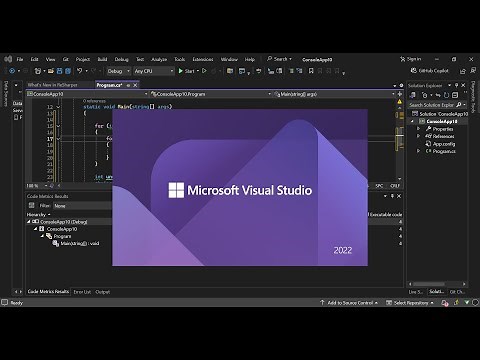Screen dimensions: 480x360
Task: Click the split editor plus icon
Action: click(400, 94)
